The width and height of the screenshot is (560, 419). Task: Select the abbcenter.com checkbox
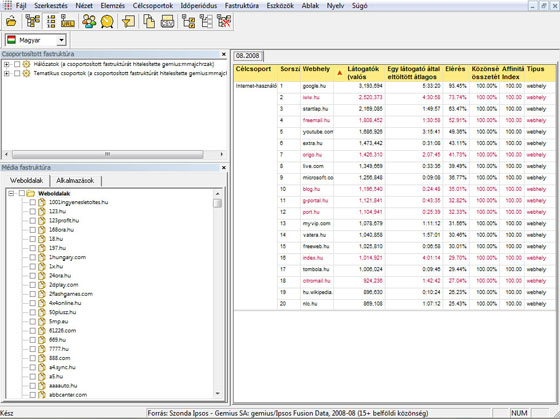(x=32, y=395)
